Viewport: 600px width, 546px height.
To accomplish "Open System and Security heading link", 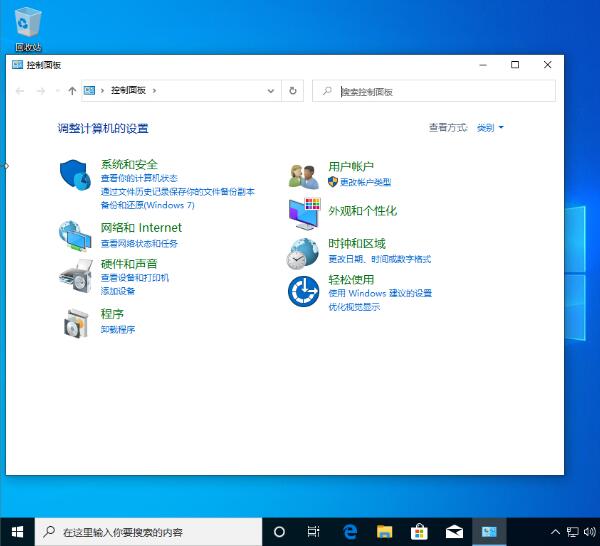I will 129,164.
